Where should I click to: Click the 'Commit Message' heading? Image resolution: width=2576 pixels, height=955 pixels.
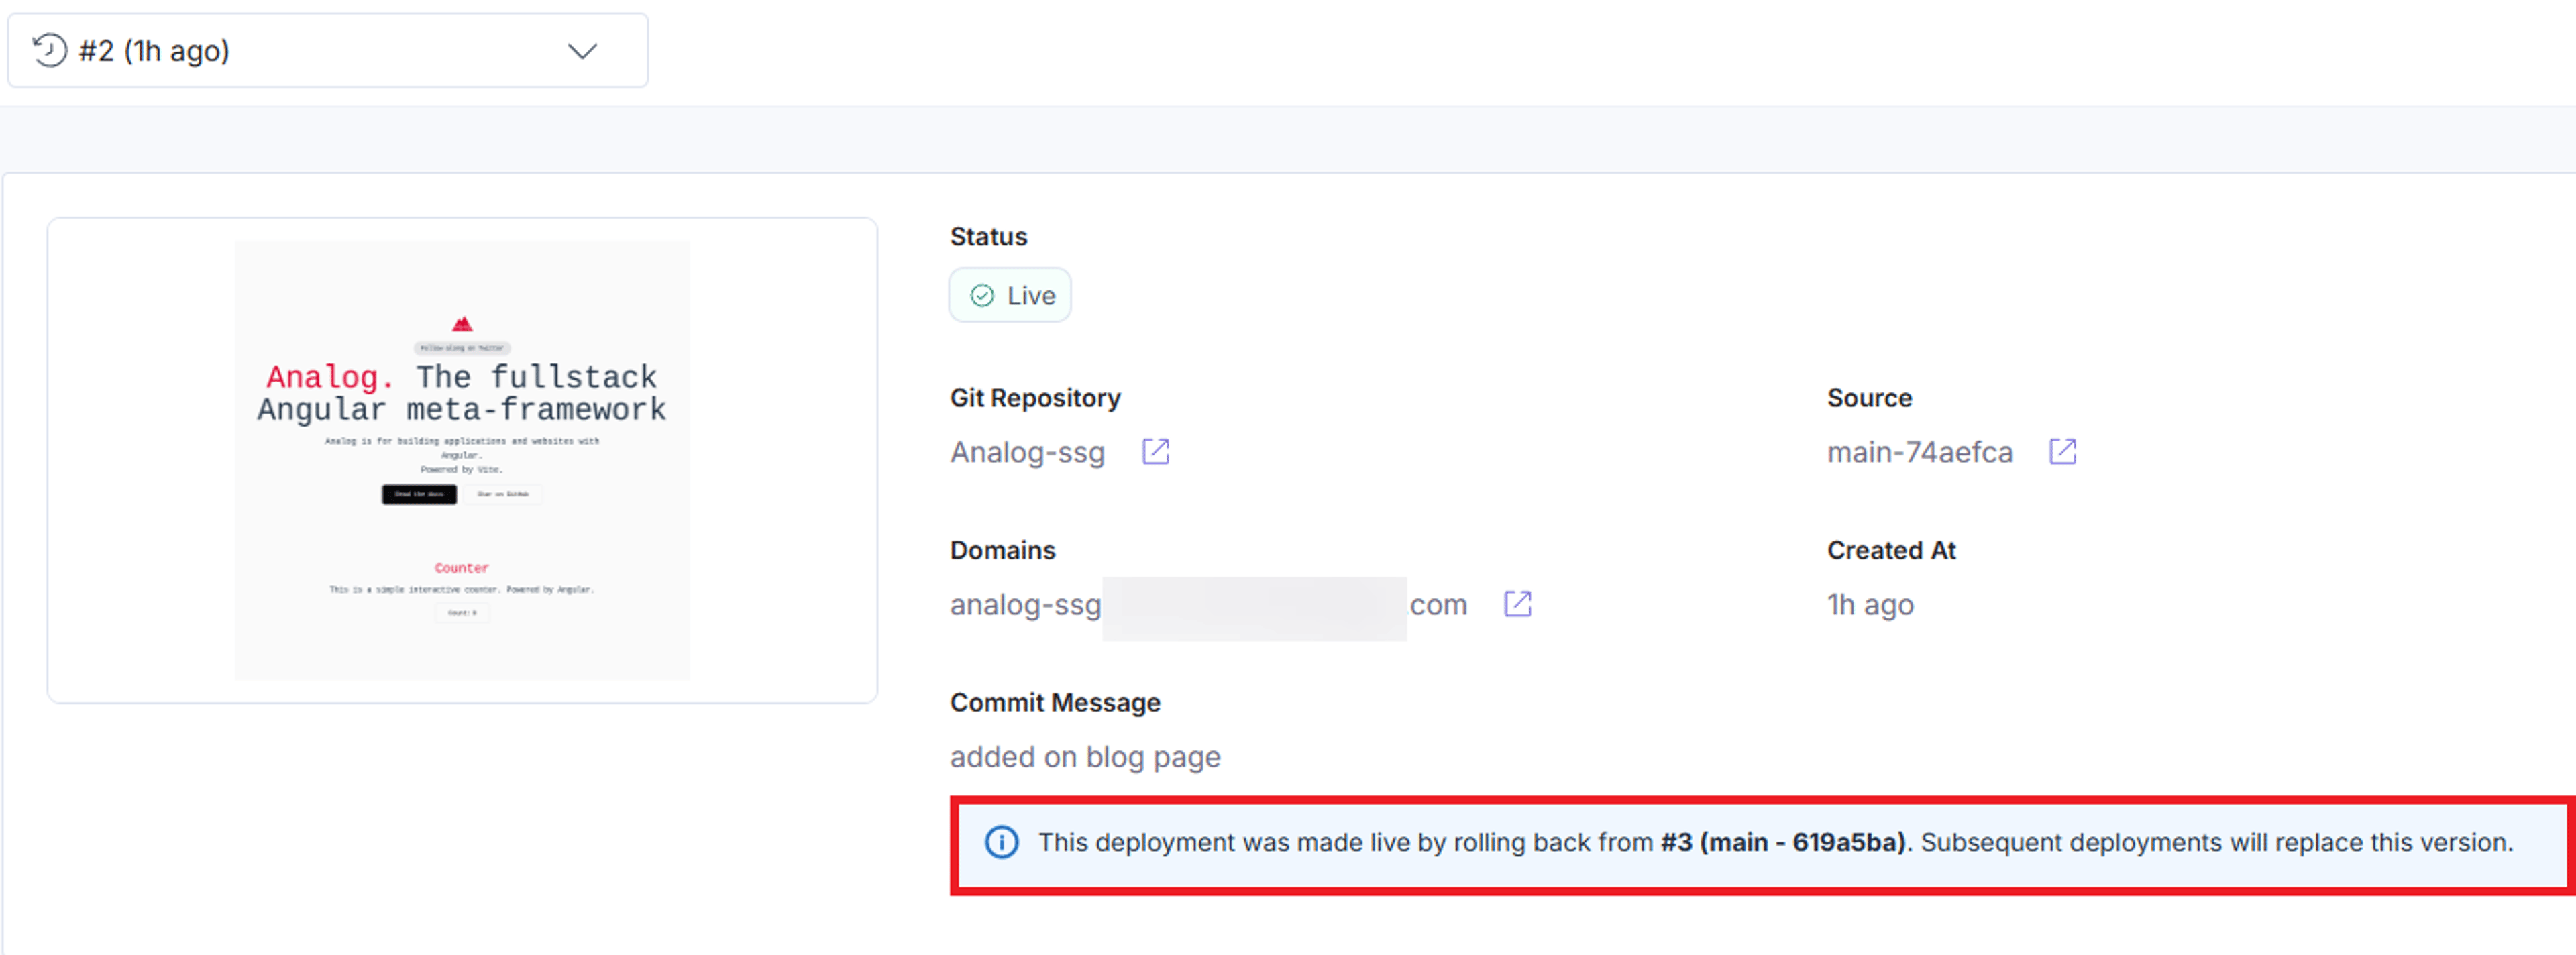[1055, 702]
